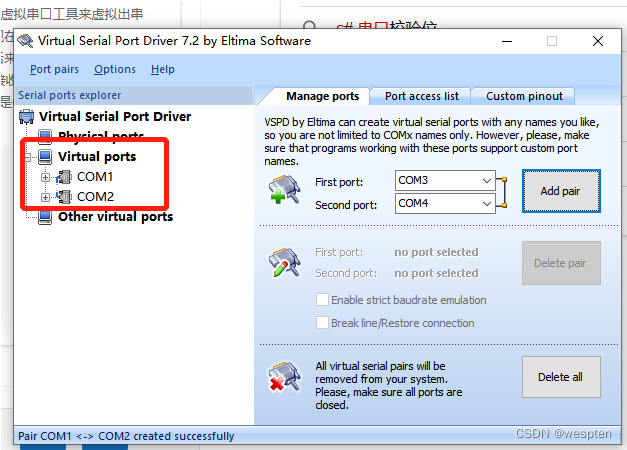Viewport: 627px width, 450px height.
Task: Click the Virtual ports computer icon
Action: 45,157
